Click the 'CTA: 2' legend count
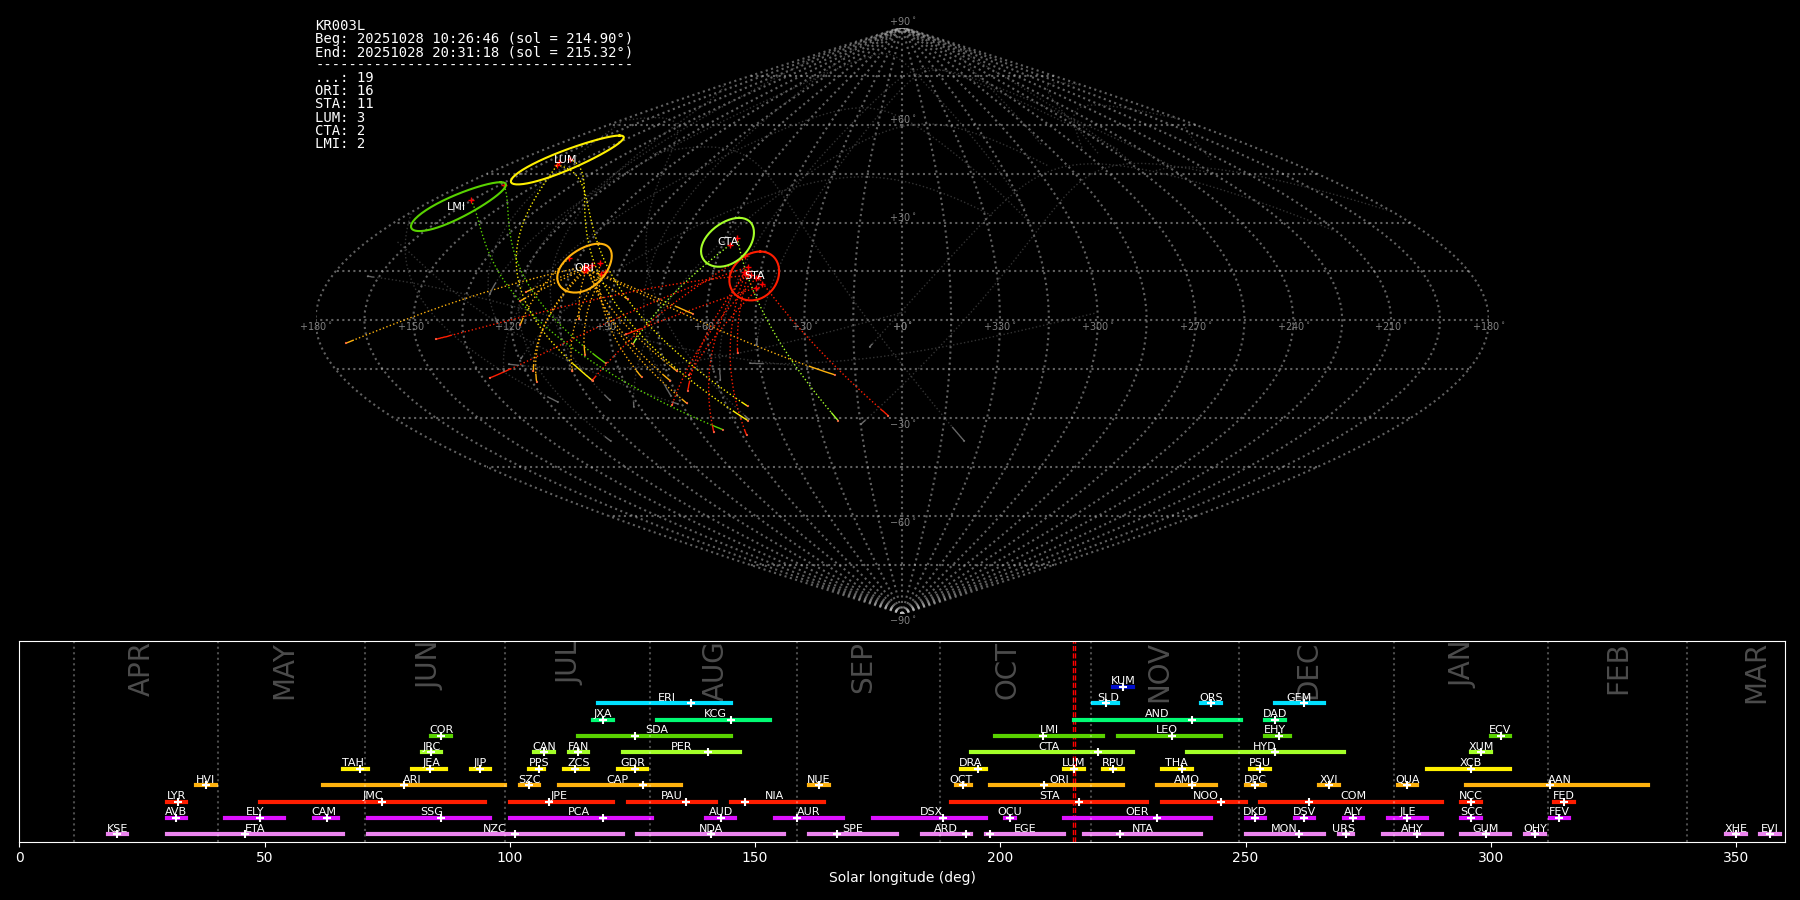This screenshot has height=900, width=1800. (340, 131)
